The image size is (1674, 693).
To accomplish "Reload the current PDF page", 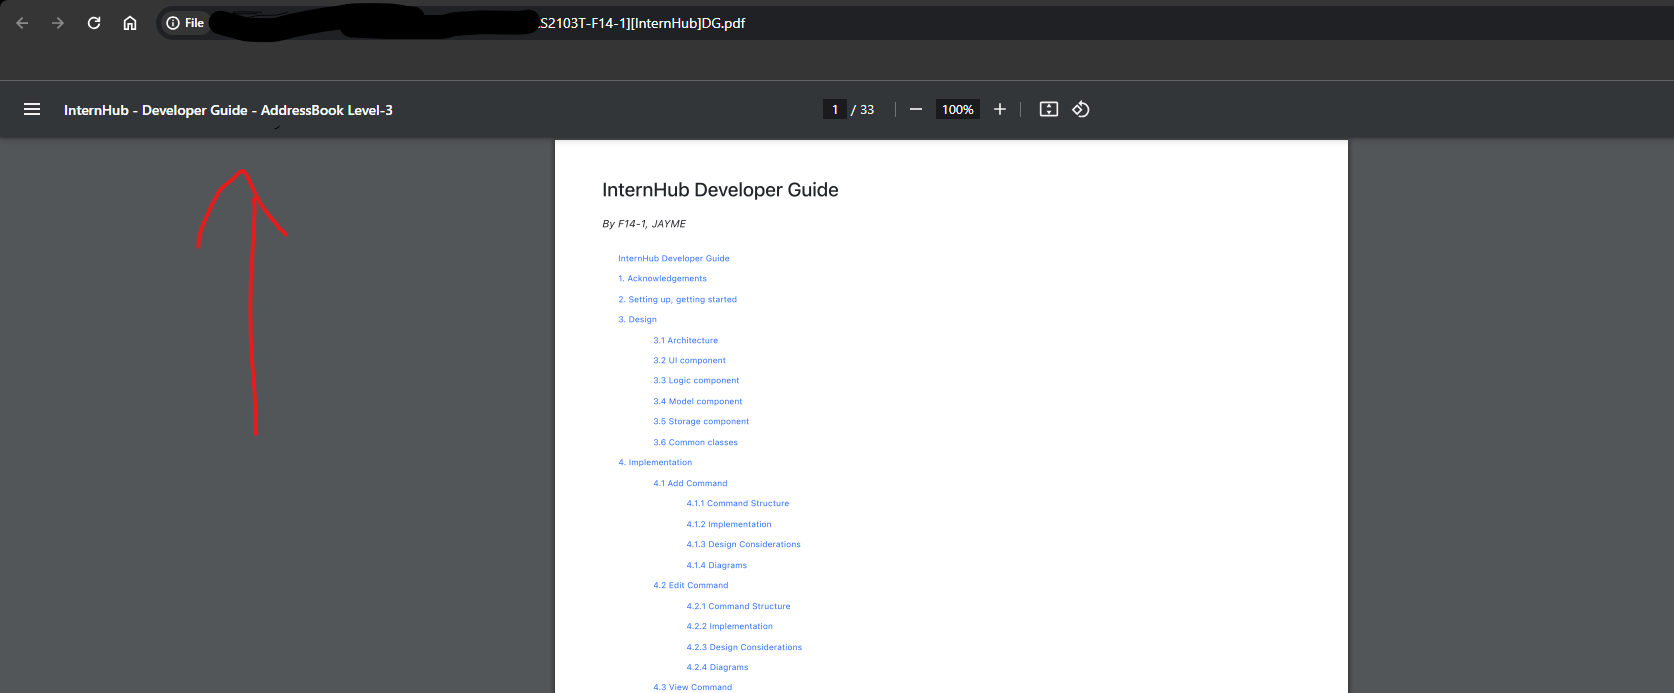I will pos(94,23).
